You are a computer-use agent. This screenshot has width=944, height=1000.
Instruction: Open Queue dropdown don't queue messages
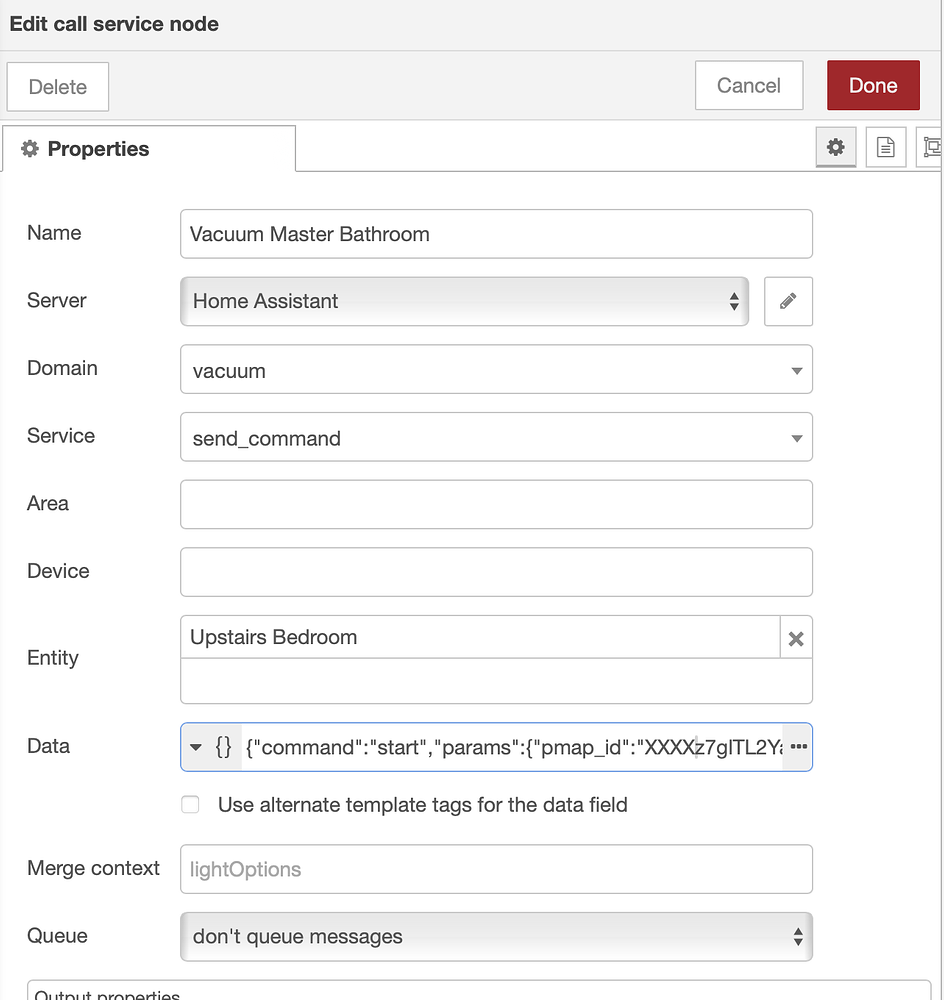pyautogui.click(x=496, y=936)
